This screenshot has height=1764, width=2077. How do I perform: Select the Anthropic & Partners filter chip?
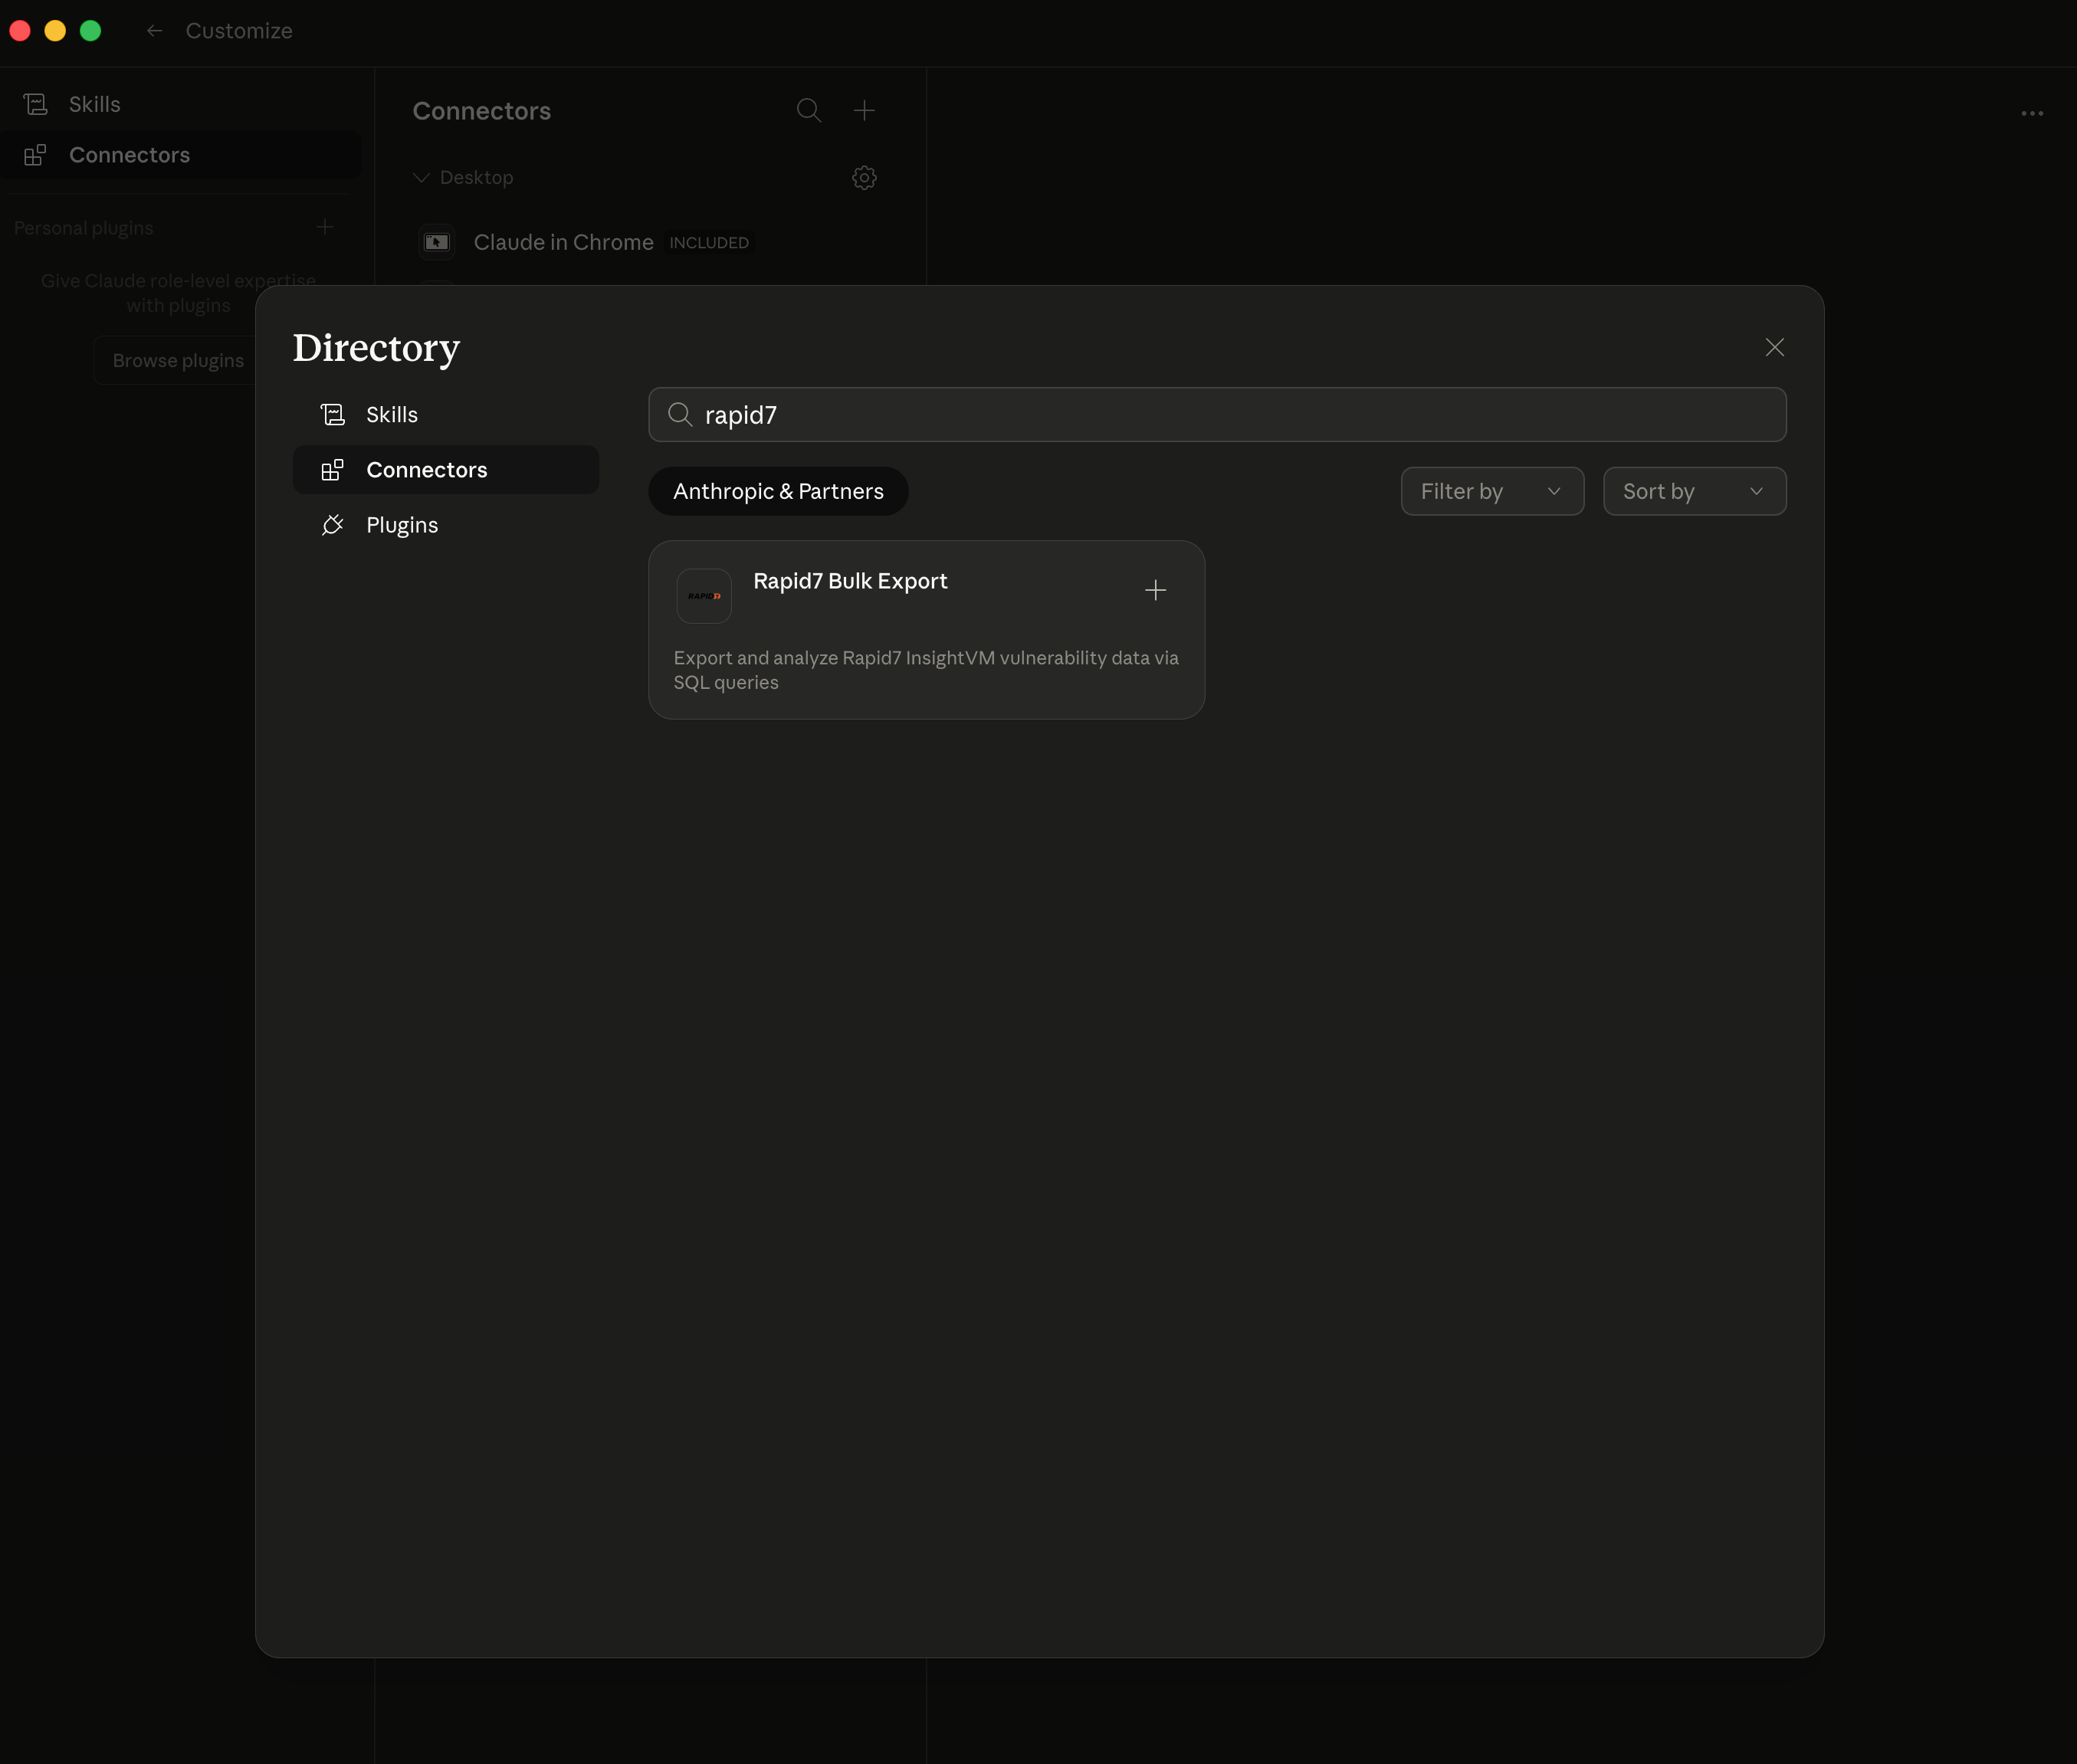[x=778, y=491]
